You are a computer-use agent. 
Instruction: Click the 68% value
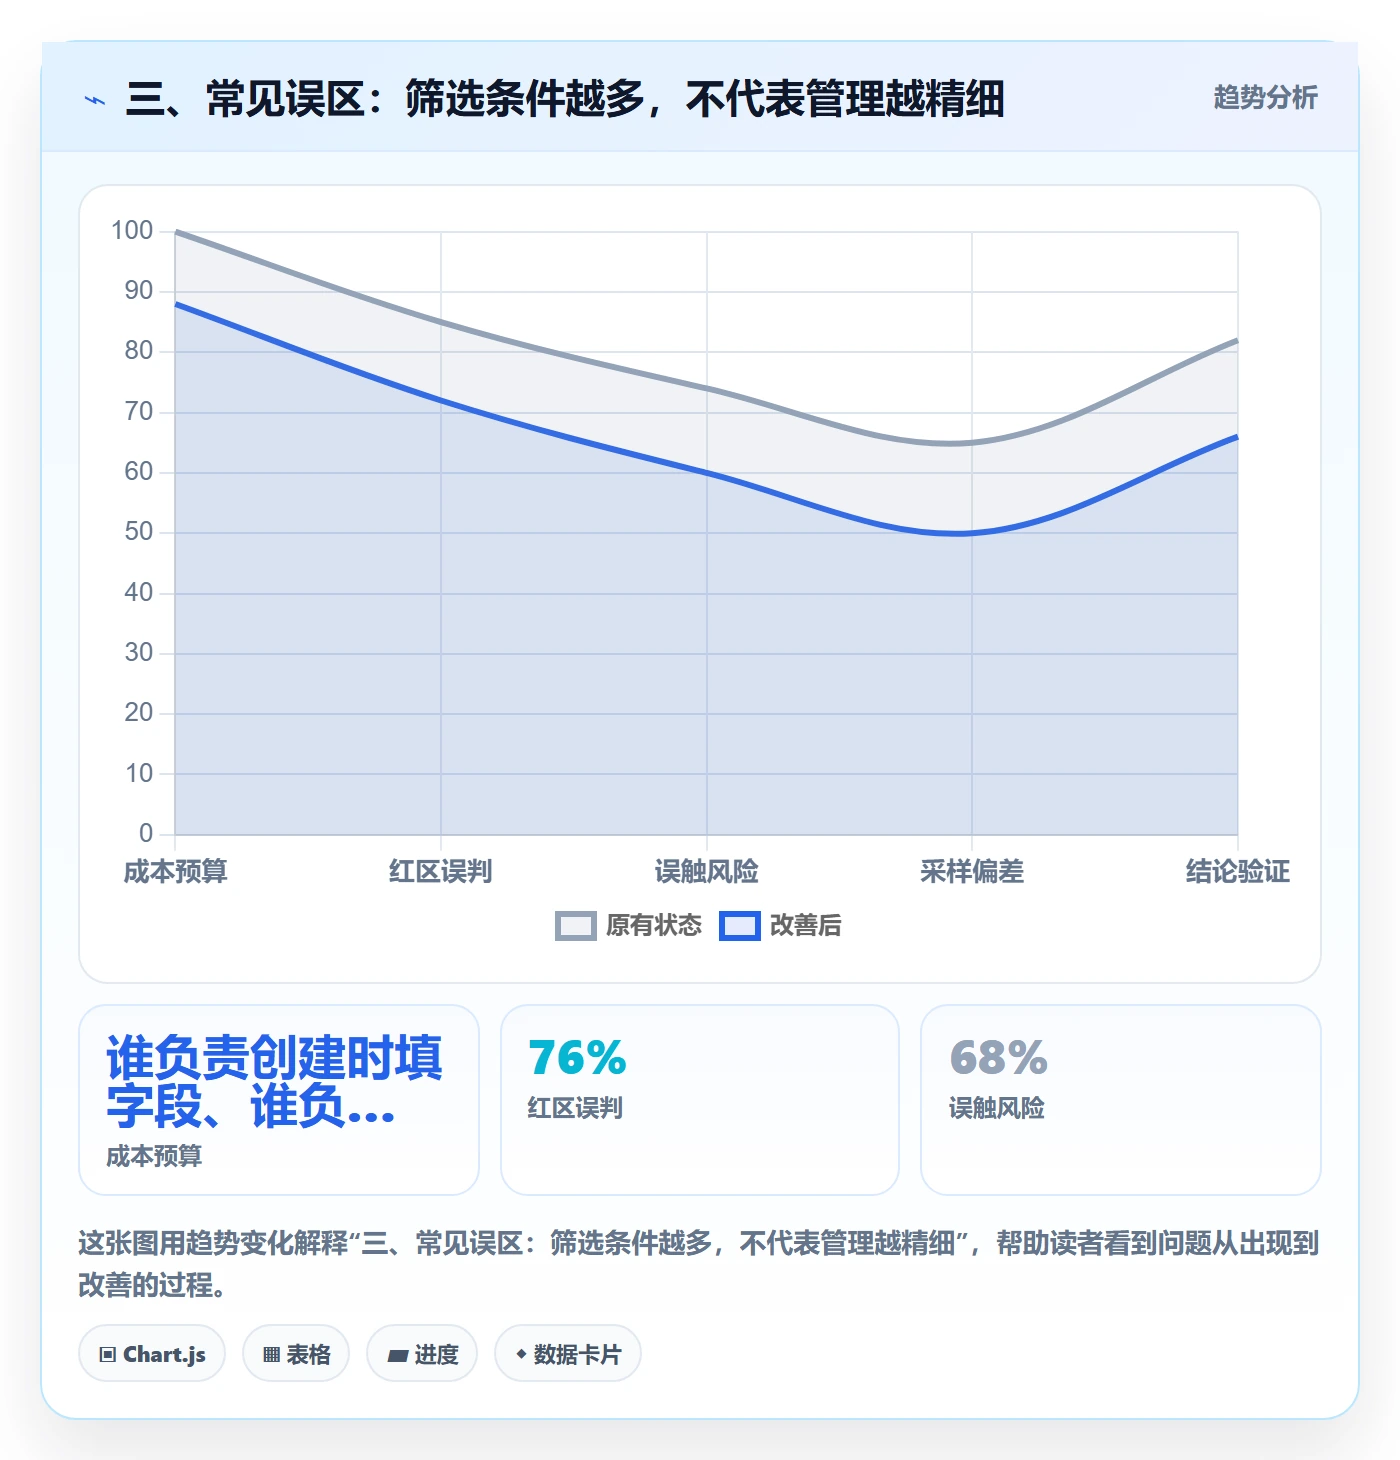coord(998,1058)
